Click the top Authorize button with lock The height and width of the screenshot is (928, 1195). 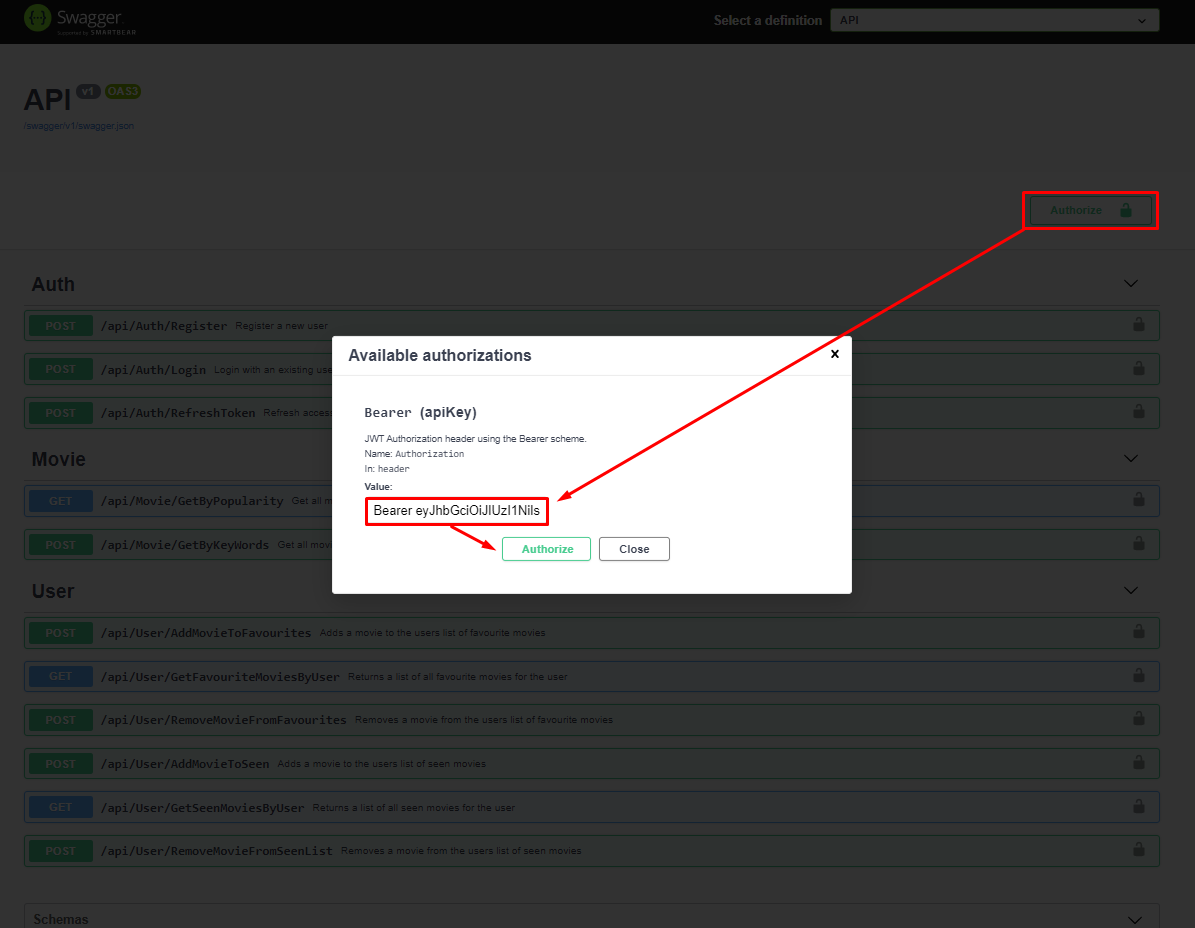(x=1090, y=210)
